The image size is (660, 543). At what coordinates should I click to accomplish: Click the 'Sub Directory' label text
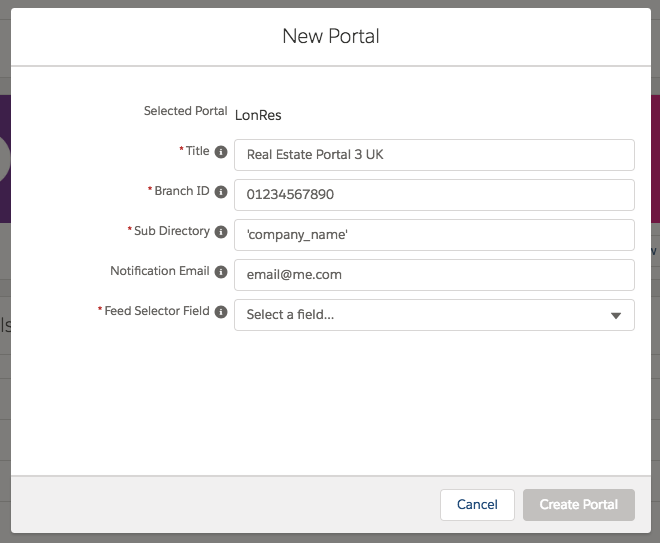pyautogui.click(x=171, y=231)
